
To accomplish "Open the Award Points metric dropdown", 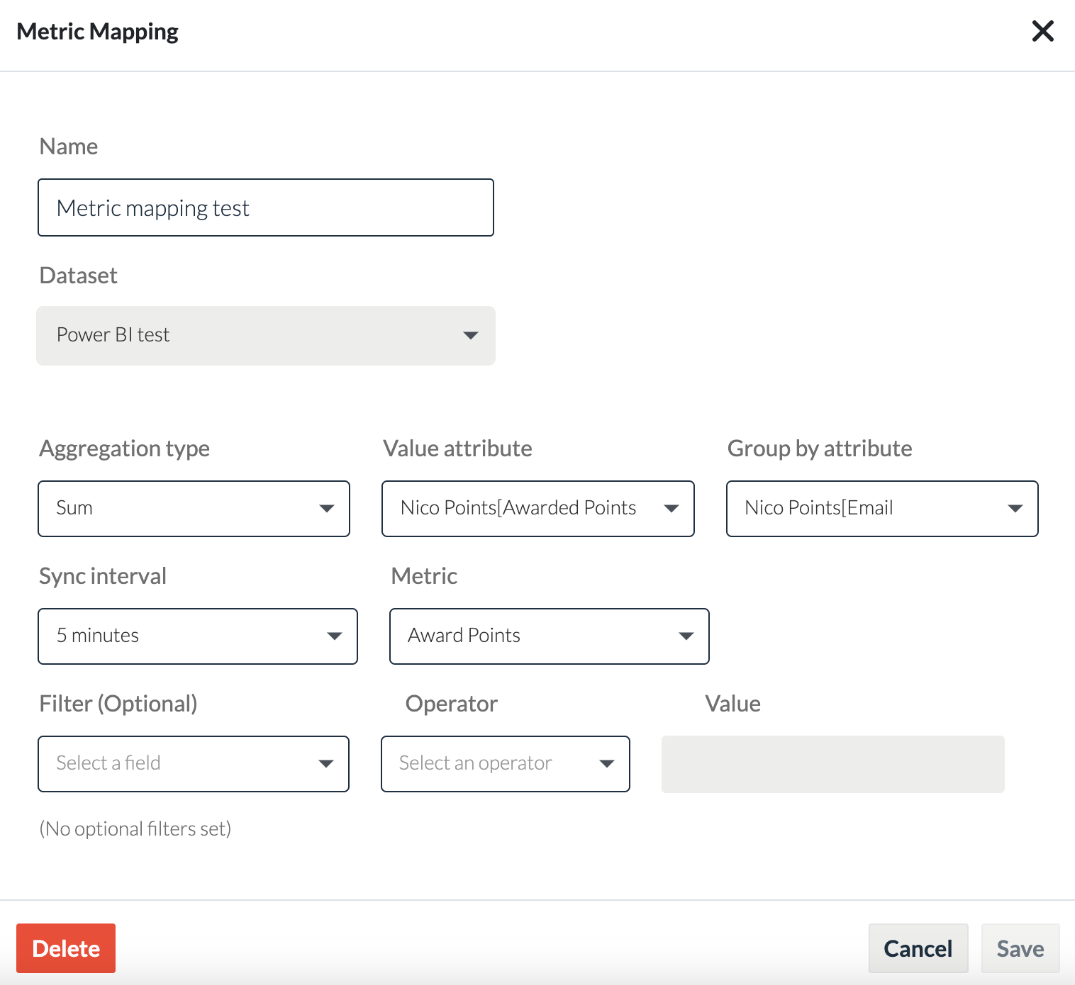I will [x=549, y=636].
